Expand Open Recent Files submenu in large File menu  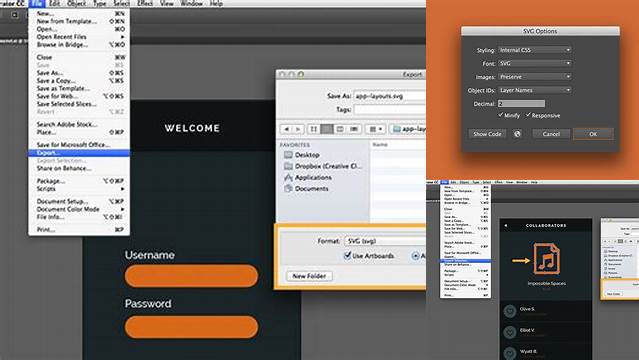coord(79,37)
